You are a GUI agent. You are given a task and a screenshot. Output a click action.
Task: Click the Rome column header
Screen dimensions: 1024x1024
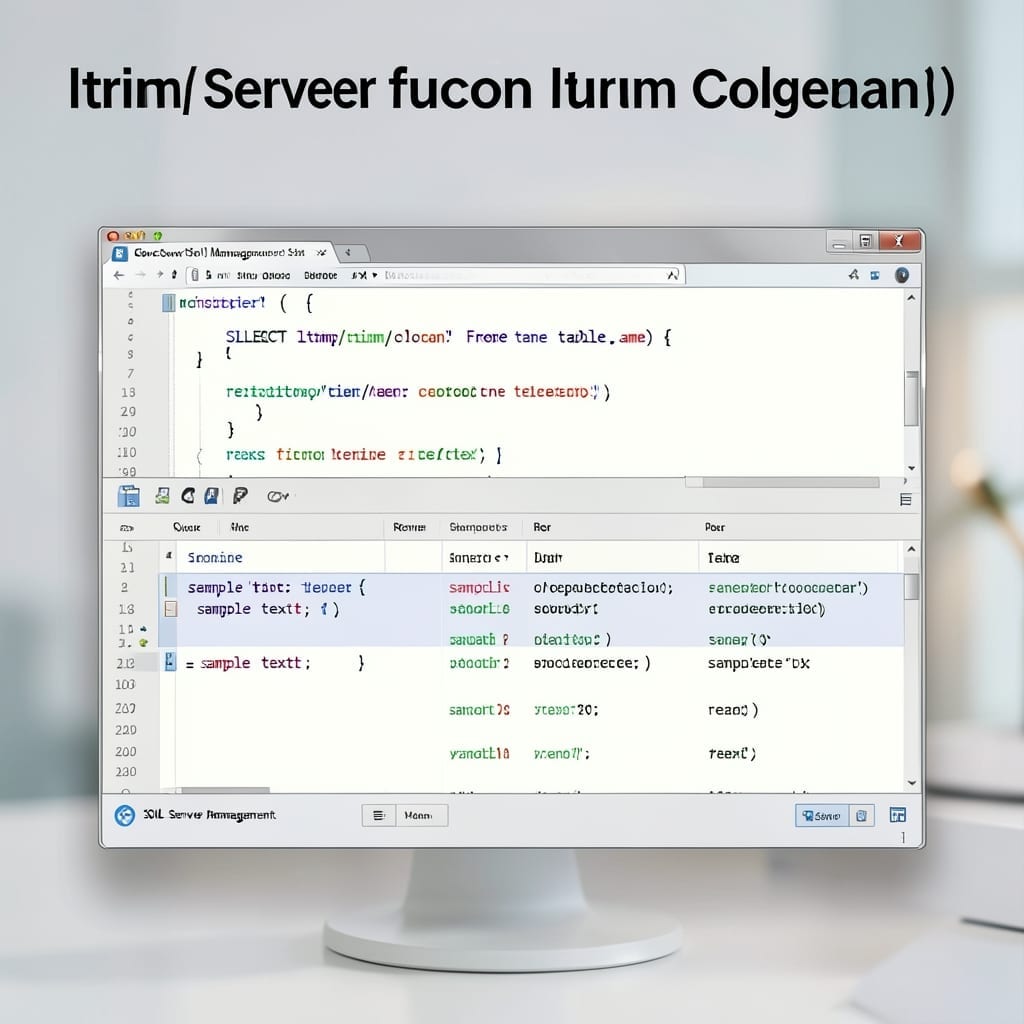(x=409, y=527)
